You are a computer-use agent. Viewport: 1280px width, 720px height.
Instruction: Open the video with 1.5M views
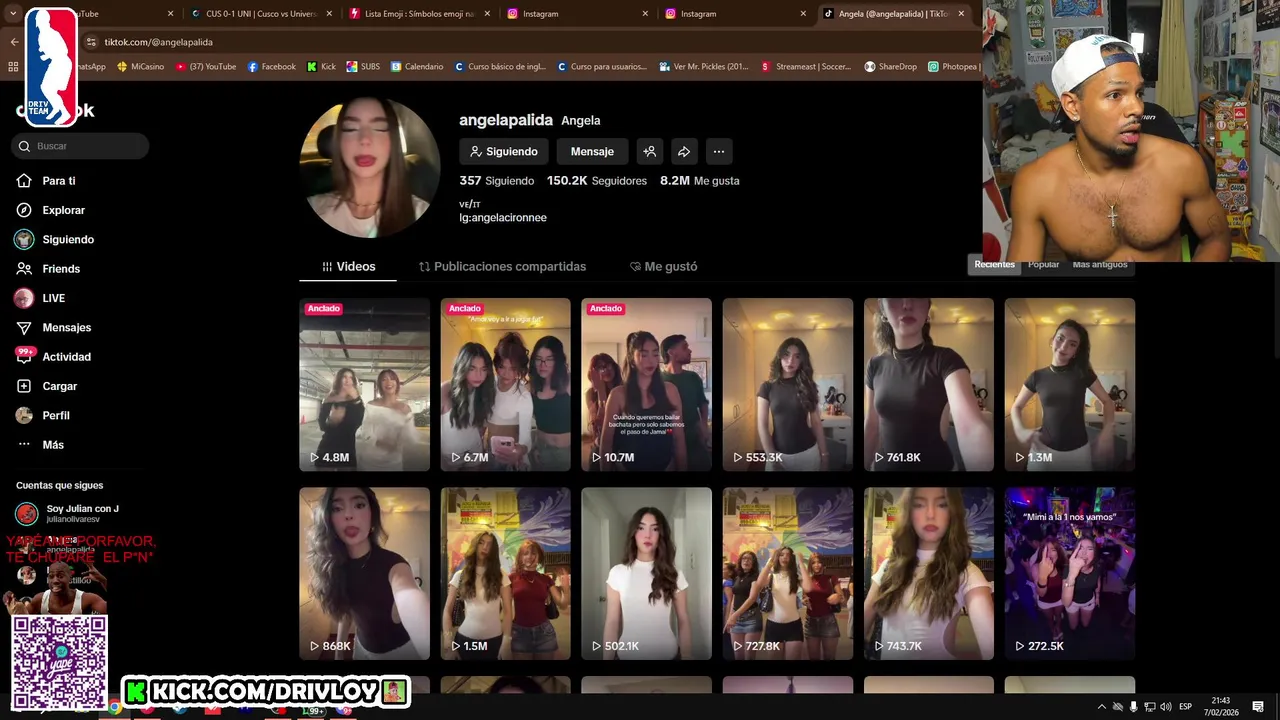point(506,573)
